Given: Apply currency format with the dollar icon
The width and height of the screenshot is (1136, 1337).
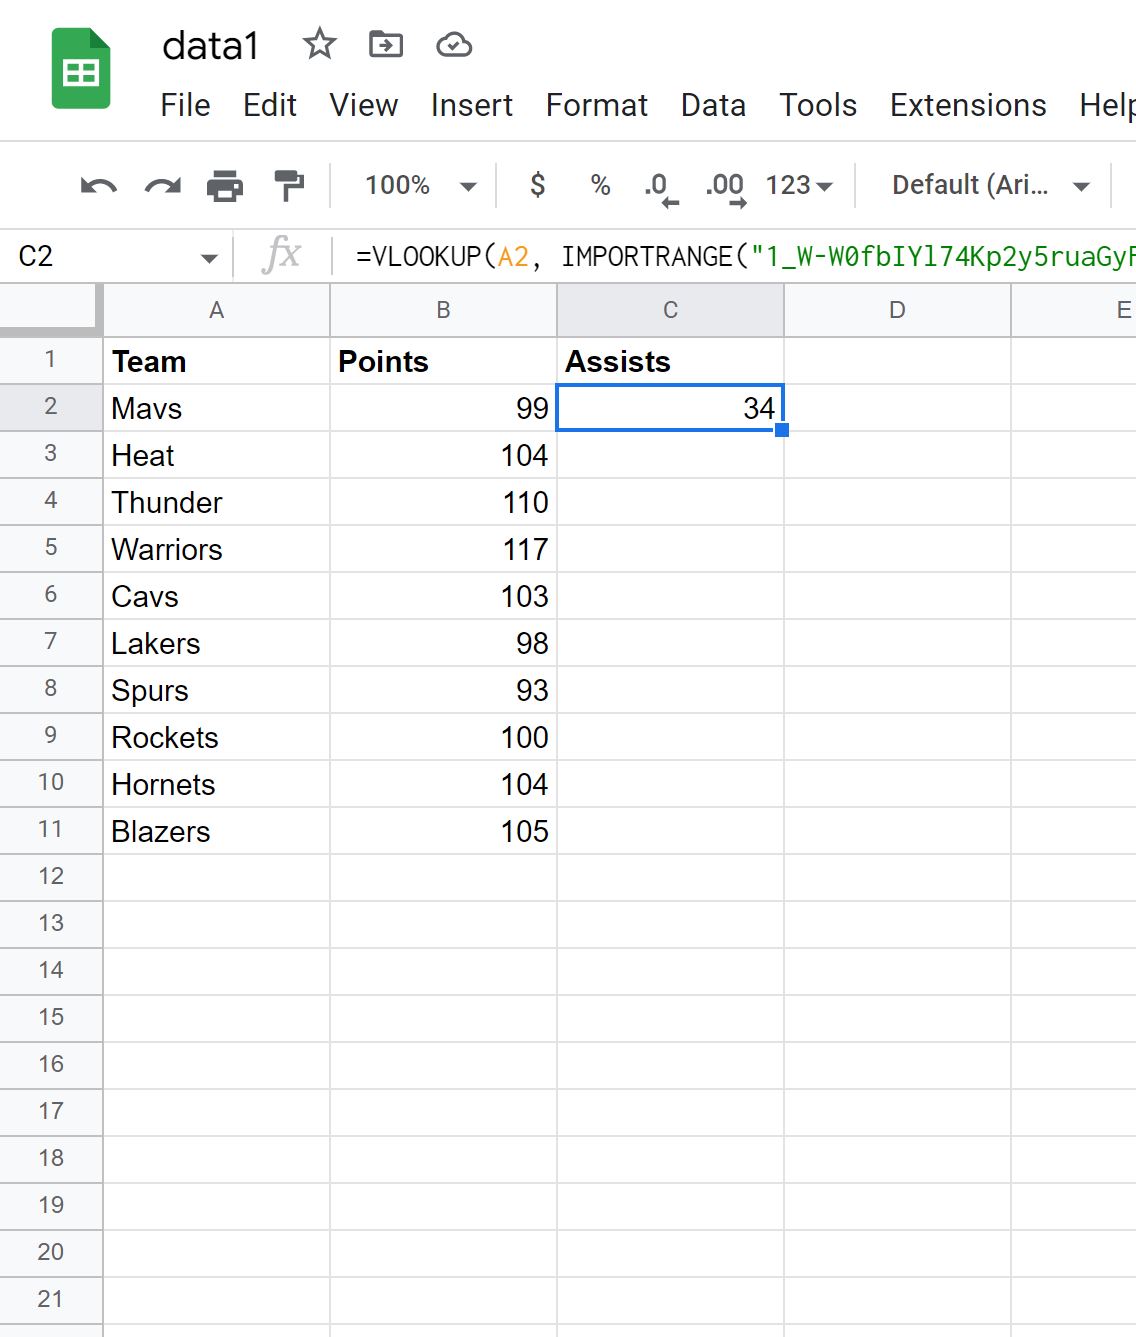Looking at the screenshot, I should pos(537,185).
